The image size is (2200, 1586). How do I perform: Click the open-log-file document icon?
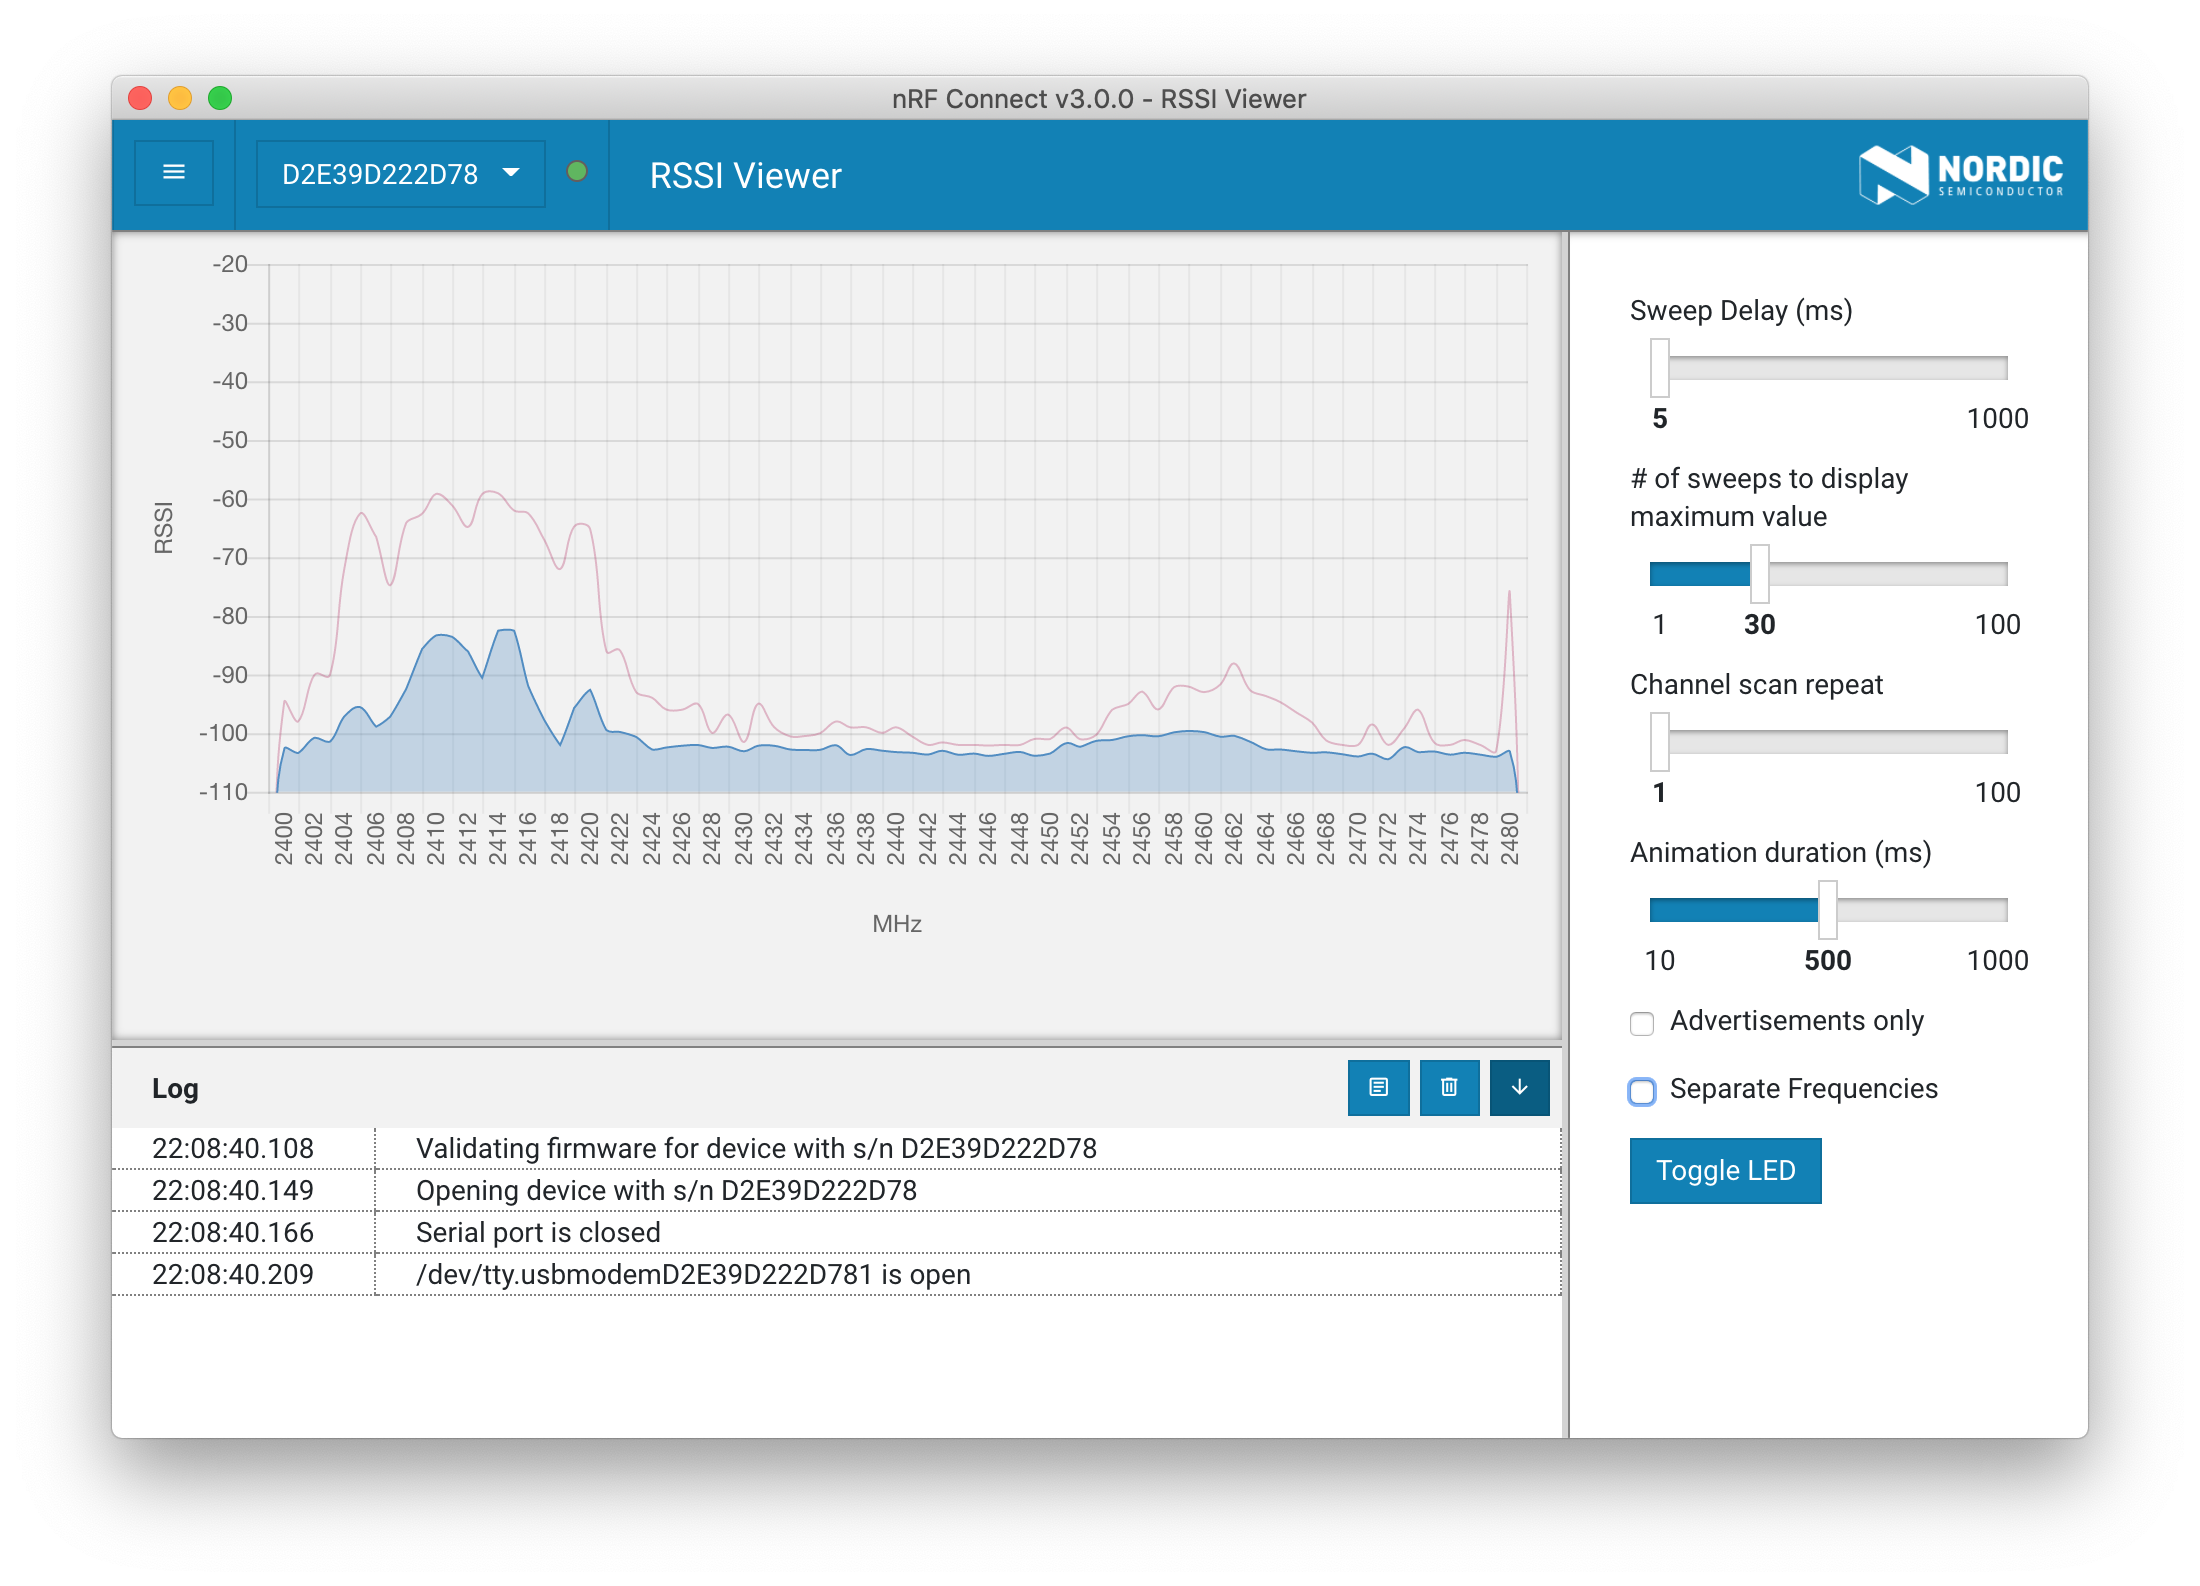click(1379, 1087)
